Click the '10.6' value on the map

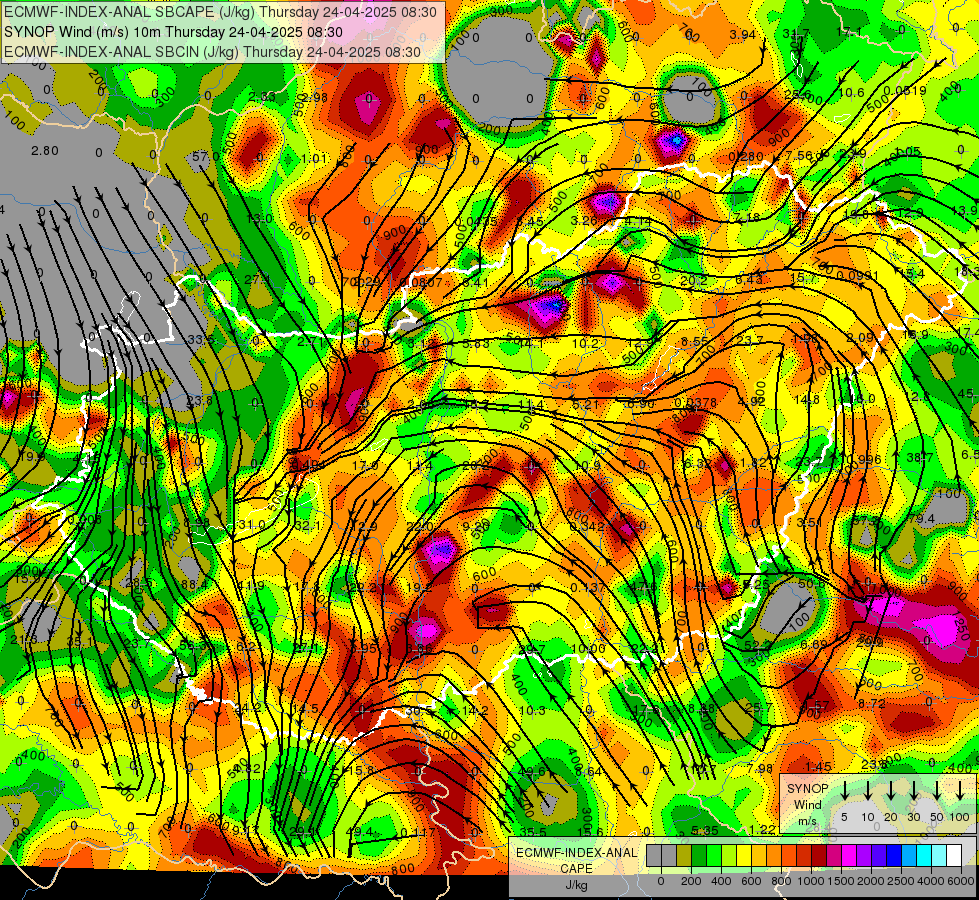[x=851, y=93]
